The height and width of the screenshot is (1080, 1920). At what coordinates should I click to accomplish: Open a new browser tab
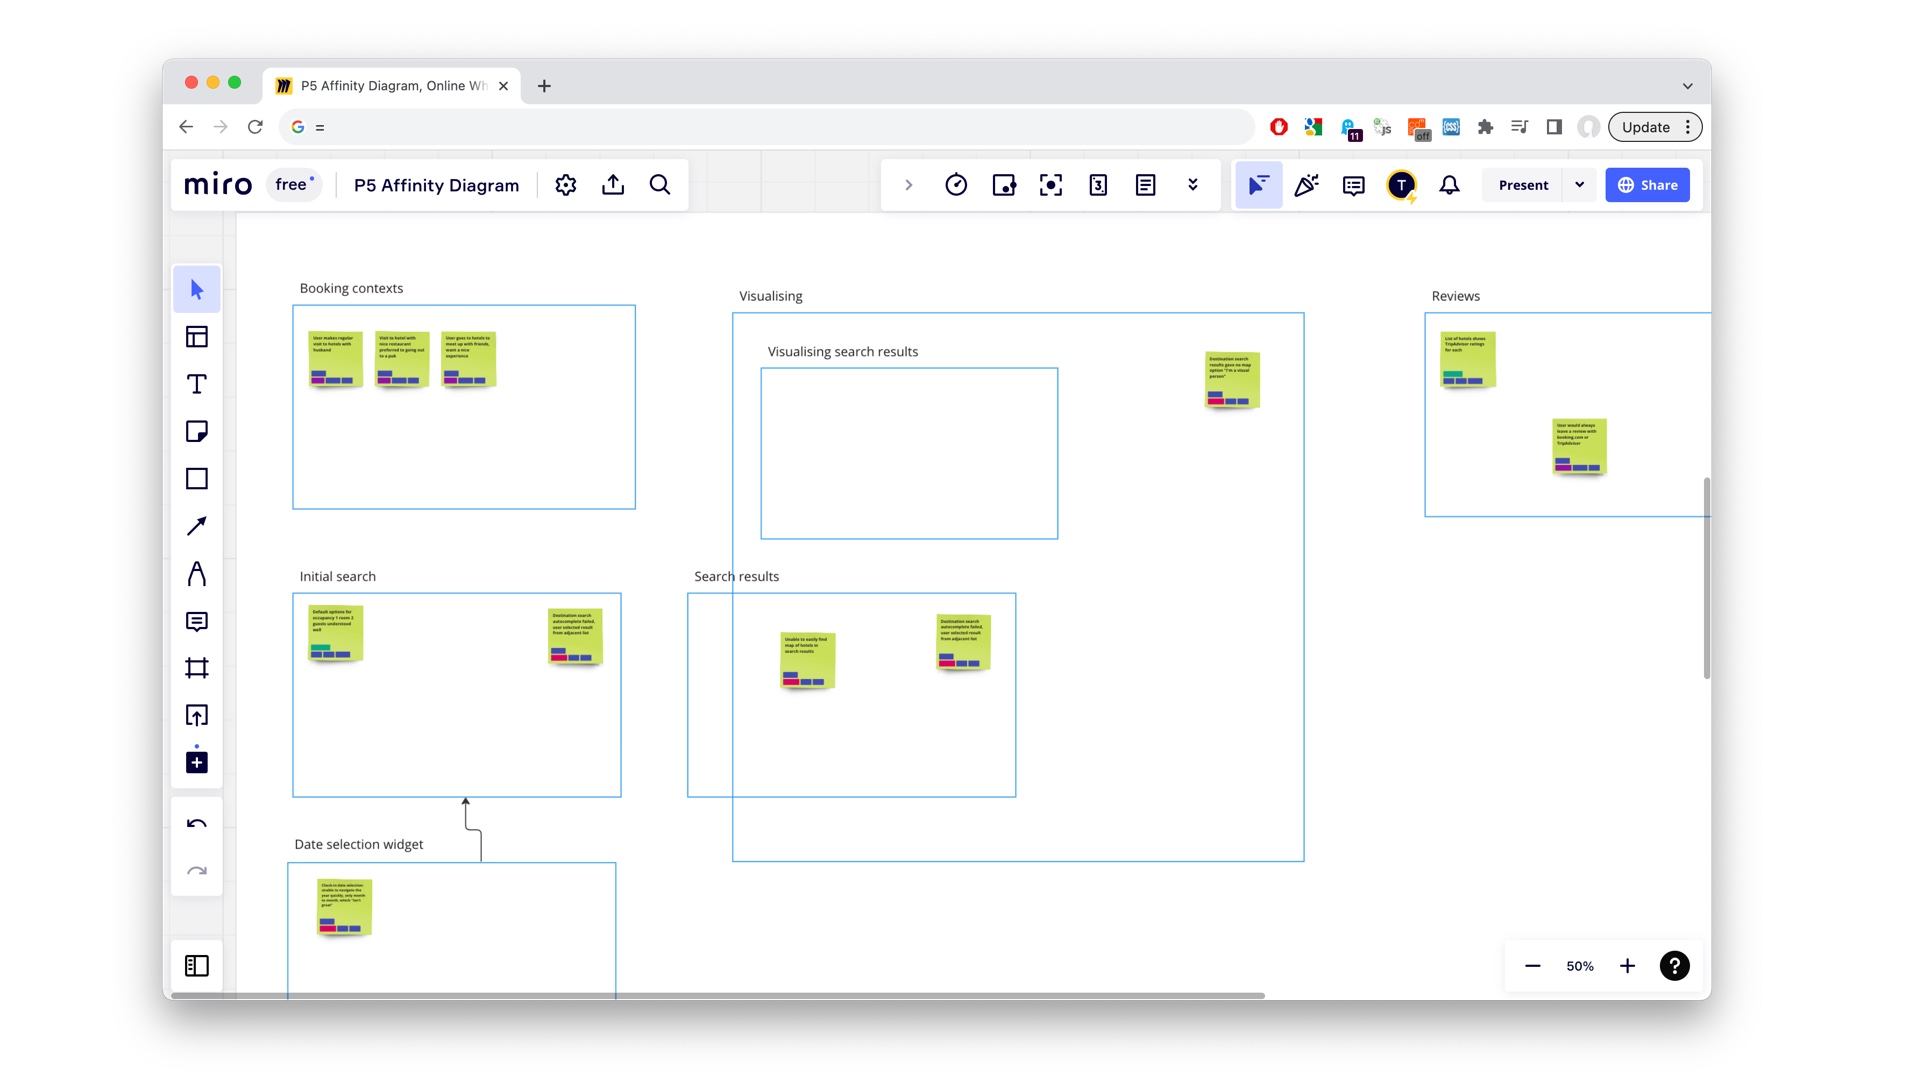coord(544,86)
